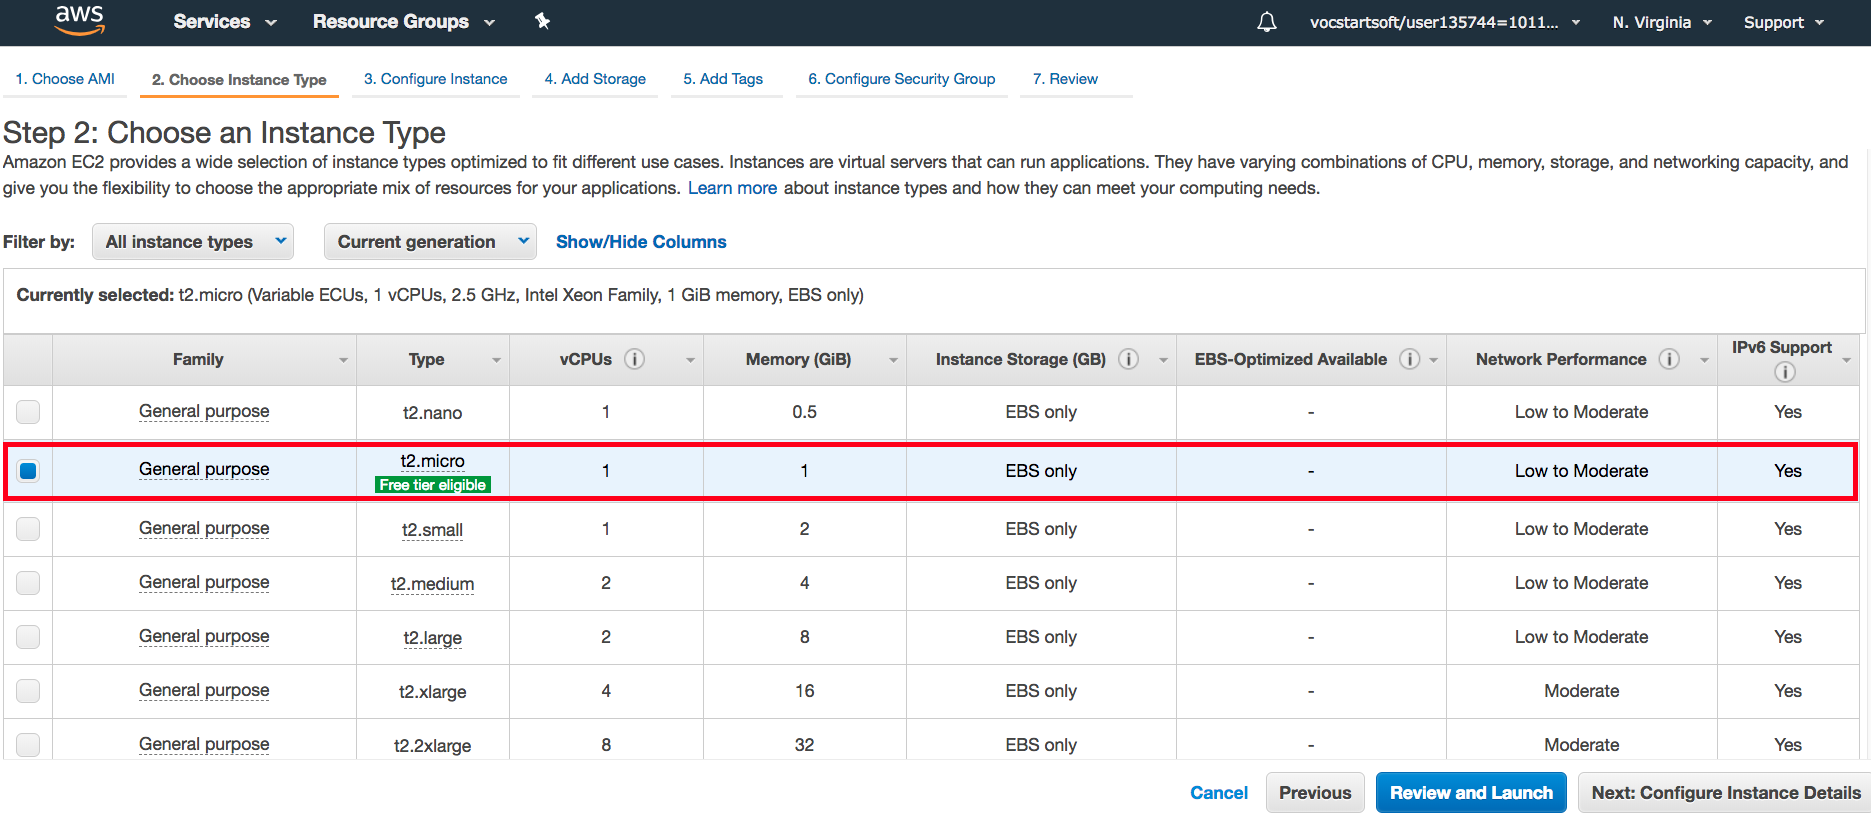Open the Support dropdown menu
Image resolution: width=1871 pixels, height=824 pixels.
point(1784,22)
